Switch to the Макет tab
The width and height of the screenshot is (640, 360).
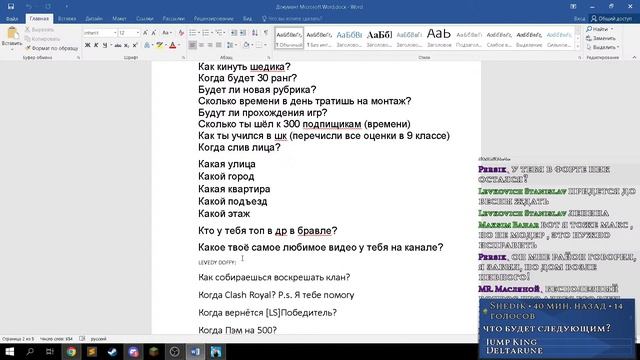(119, 18)
